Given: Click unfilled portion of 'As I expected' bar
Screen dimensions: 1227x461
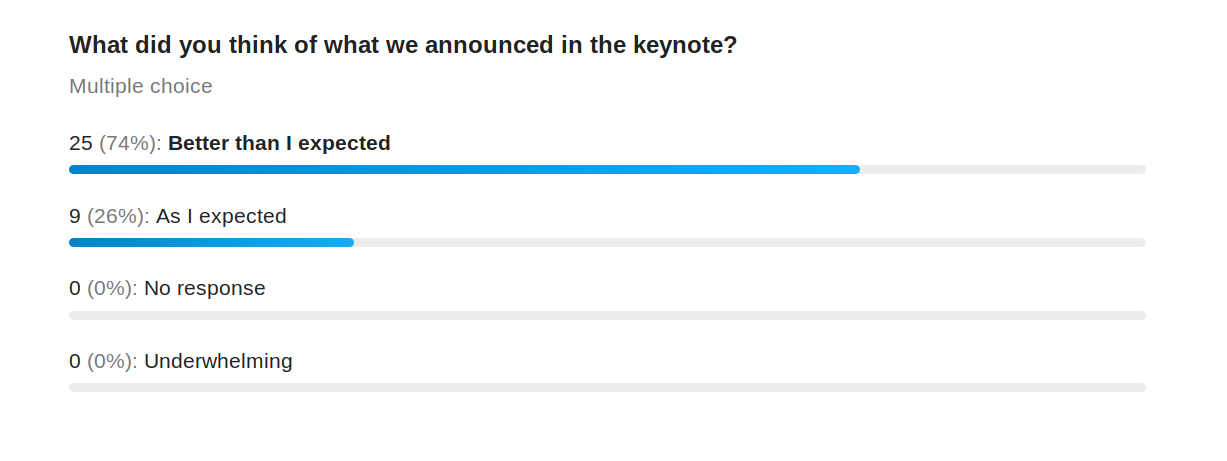Looking at the screenshot, I should tap(750, 243).
